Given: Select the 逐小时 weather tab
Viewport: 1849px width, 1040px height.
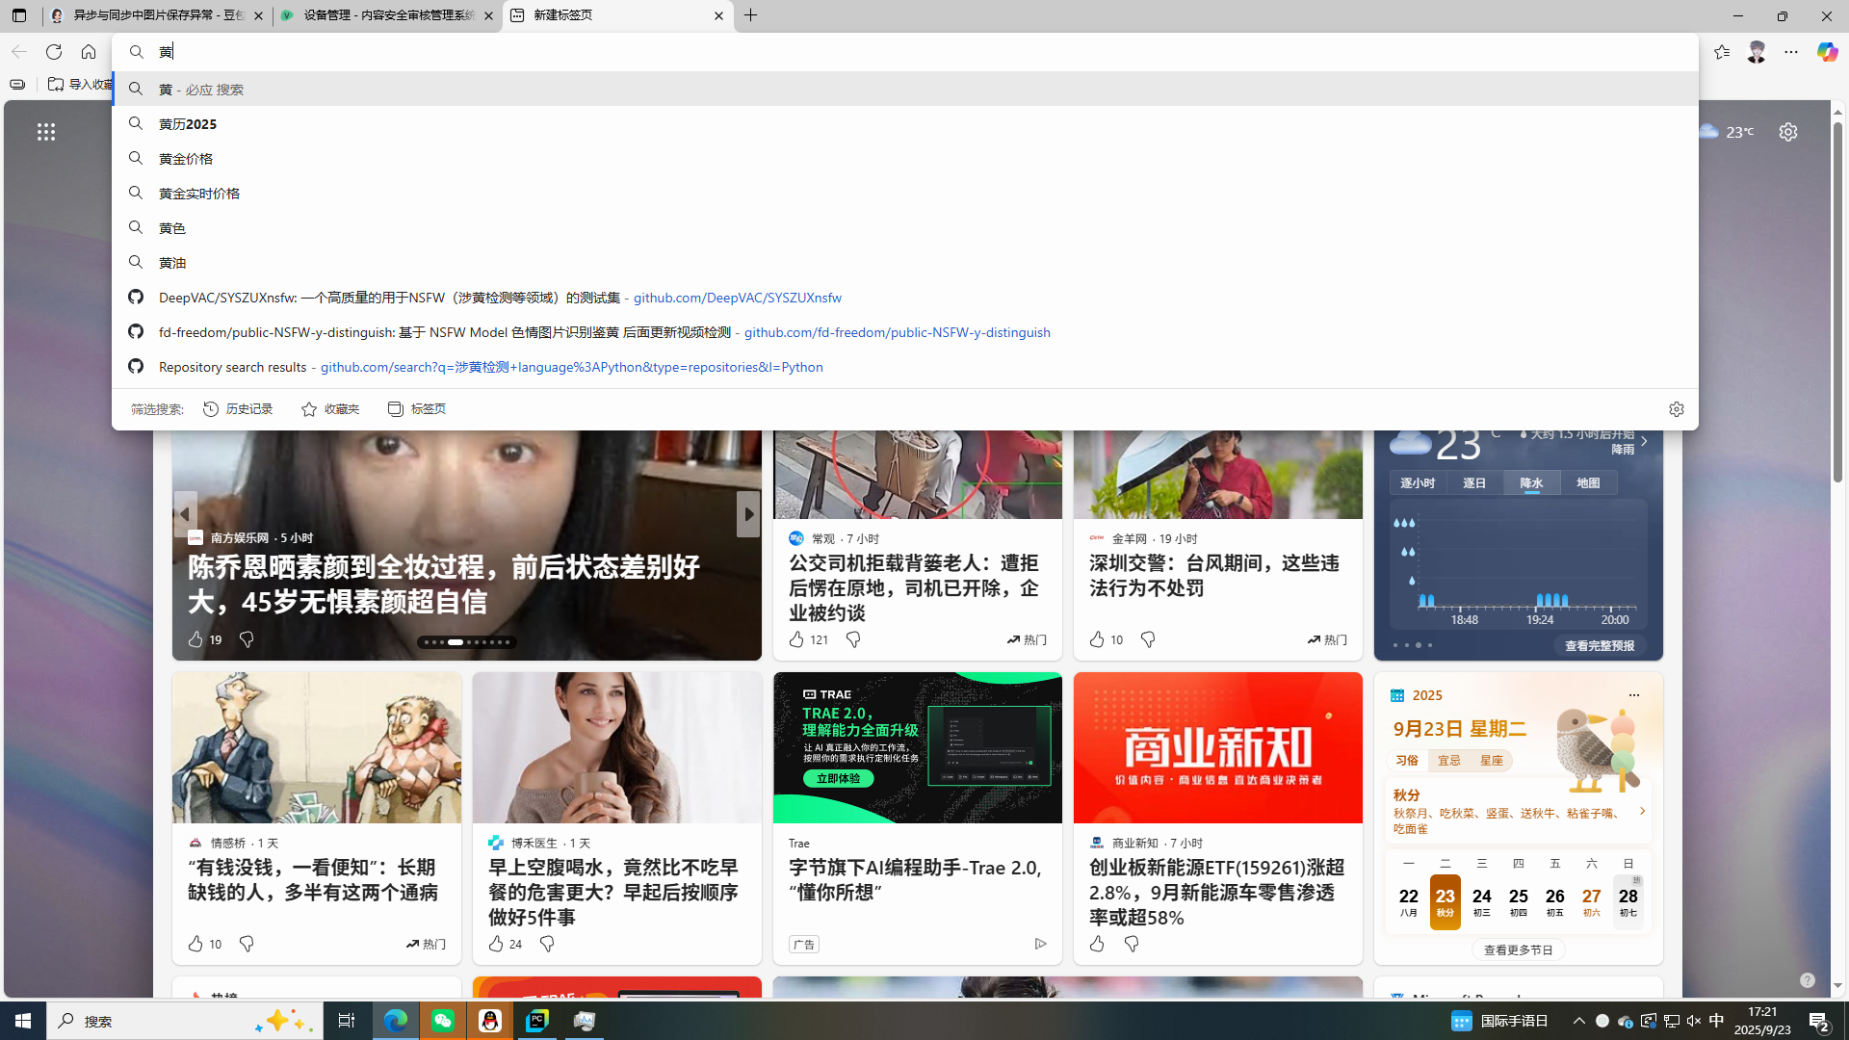Looking at the screenshot, I should point(1417,483).
